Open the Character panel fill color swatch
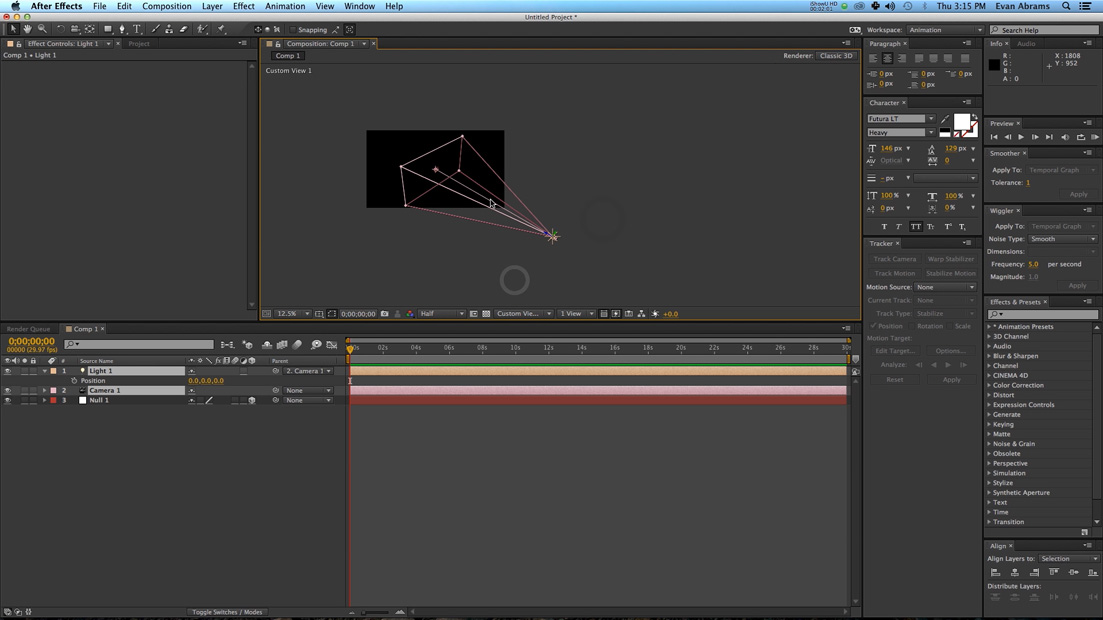Image resolution: width=1103 pixels, height=620 pixels. click(961, 121)
